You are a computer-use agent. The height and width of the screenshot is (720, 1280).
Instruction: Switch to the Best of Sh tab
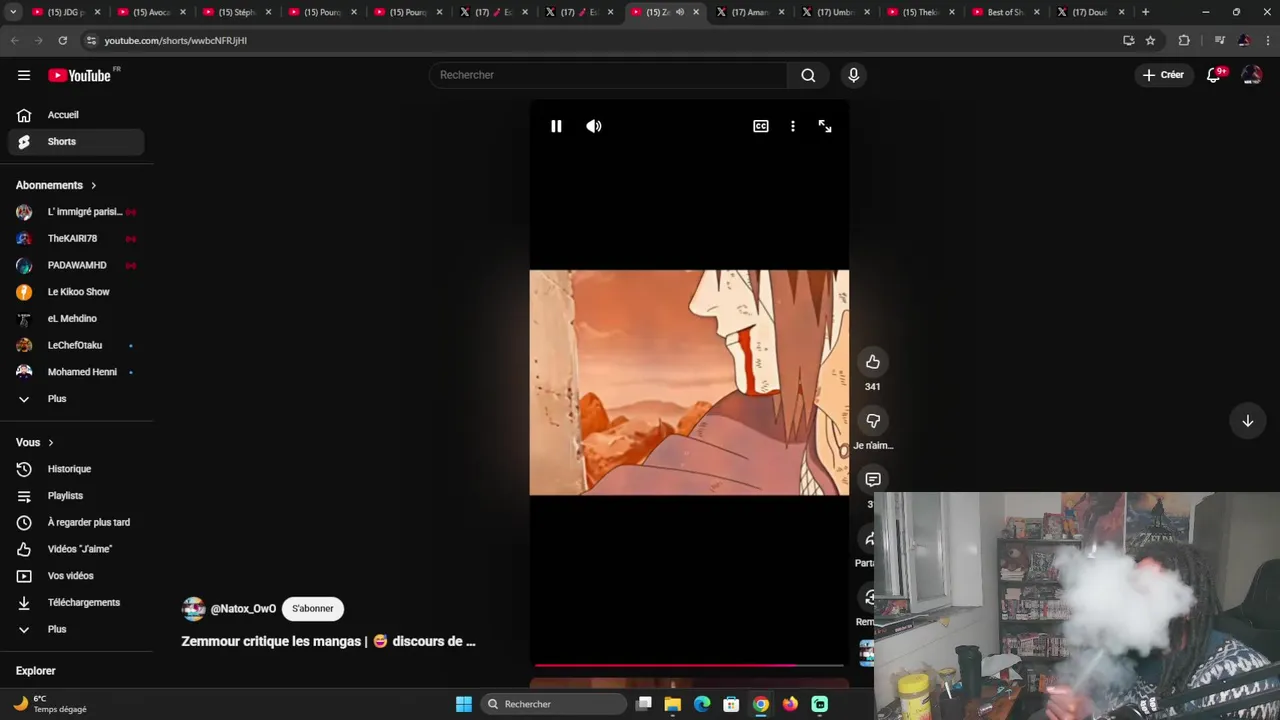coord(1006,12)
